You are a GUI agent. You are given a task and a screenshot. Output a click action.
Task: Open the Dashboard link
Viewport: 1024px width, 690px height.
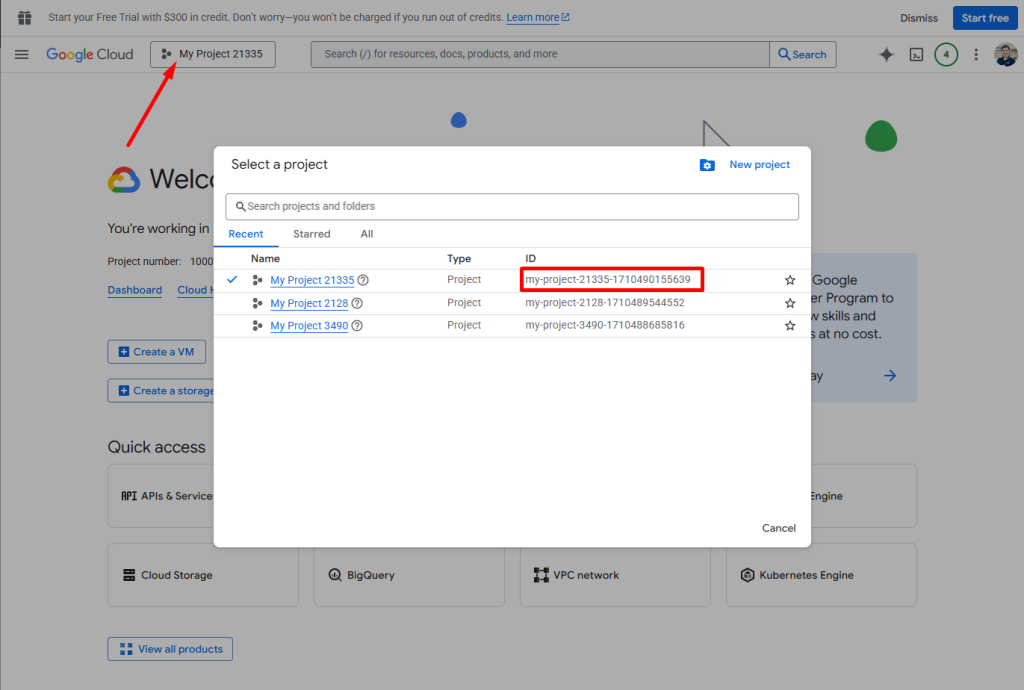(x=135, y=290)
